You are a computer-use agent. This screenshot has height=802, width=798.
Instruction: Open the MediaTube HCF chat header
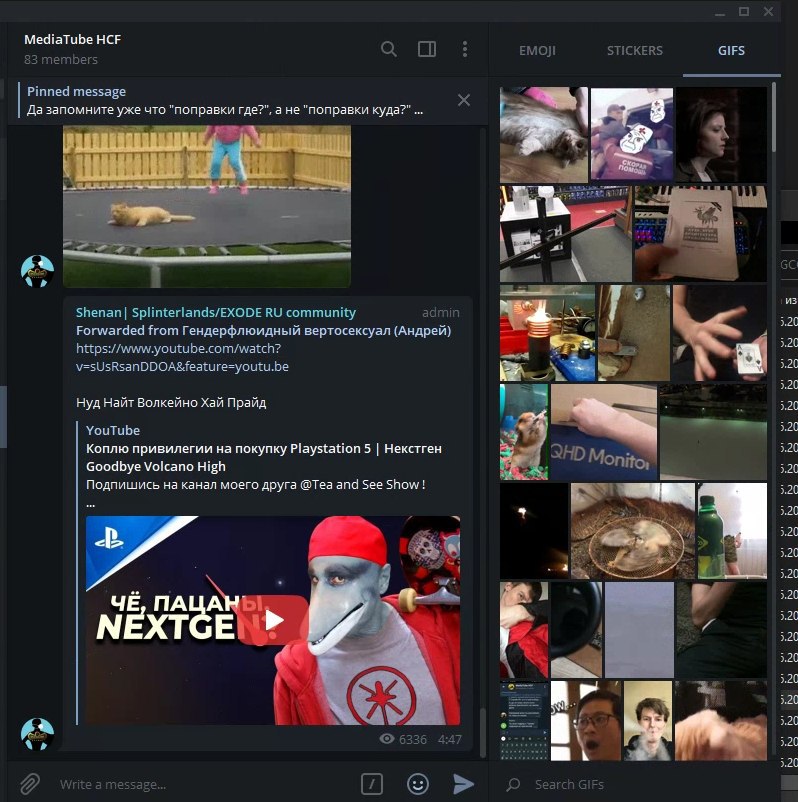pos(72,39)
